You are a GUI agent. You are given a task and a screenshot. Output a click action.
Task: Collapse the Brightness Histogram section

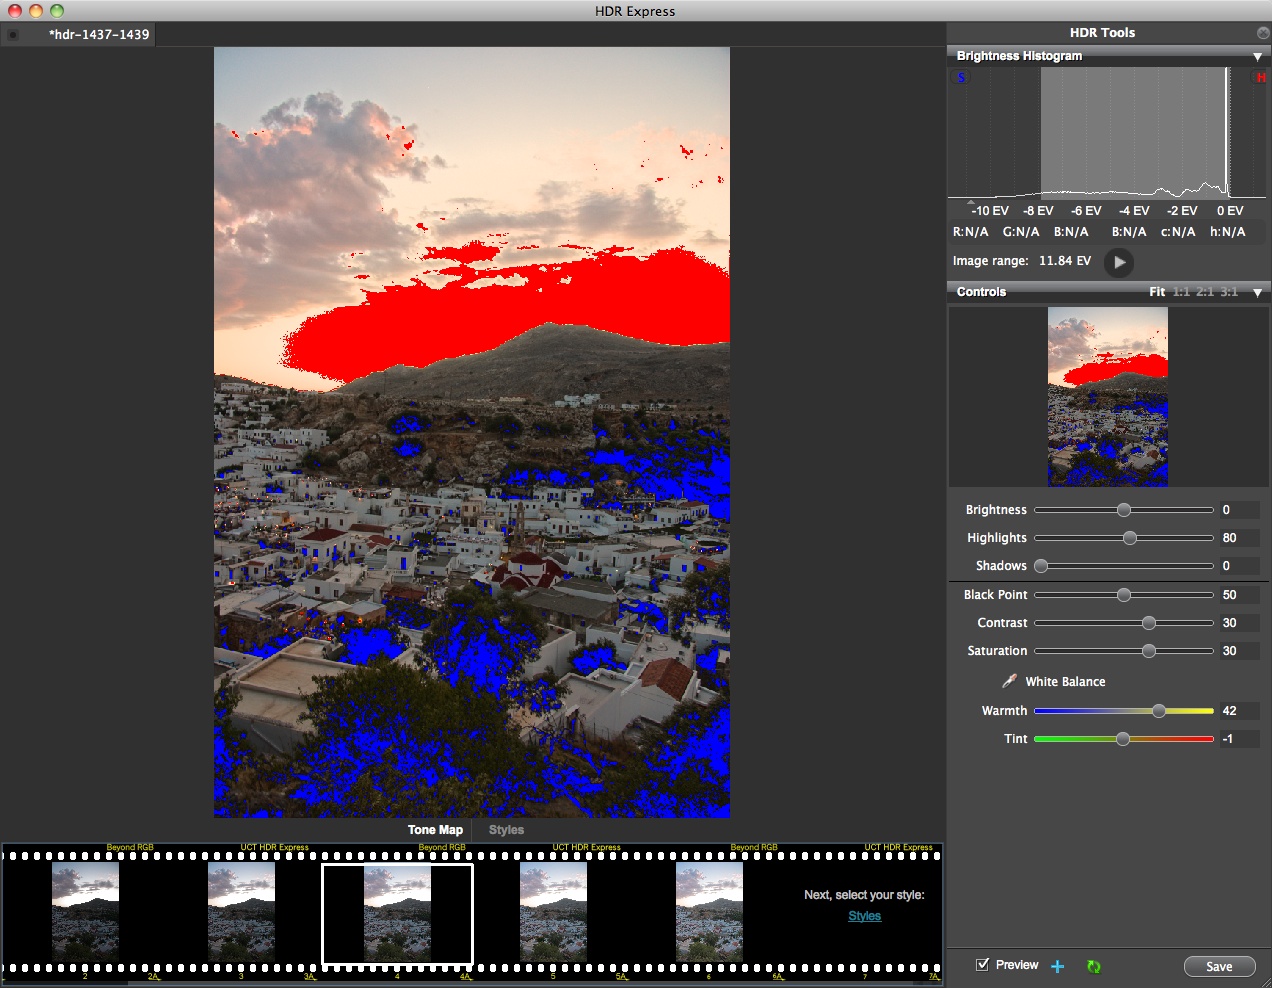click(1257, 57)
